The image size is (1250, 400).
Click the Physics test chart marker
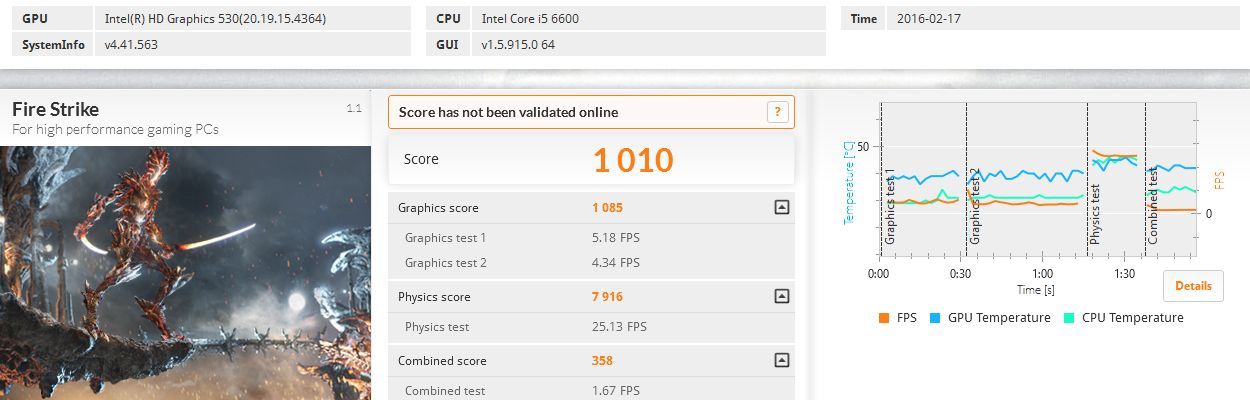[x=1095, y=214]
